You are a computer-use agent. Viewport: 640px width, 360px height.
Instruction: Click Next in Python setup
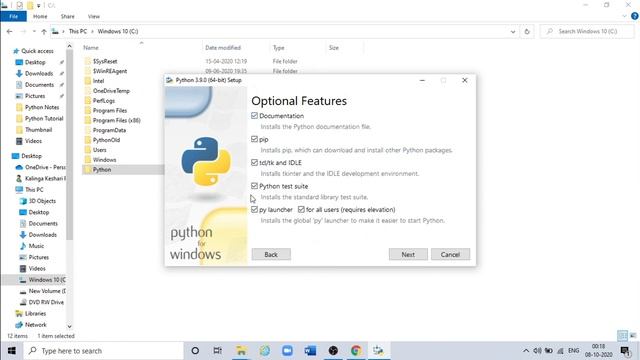(x=408, y=254)
